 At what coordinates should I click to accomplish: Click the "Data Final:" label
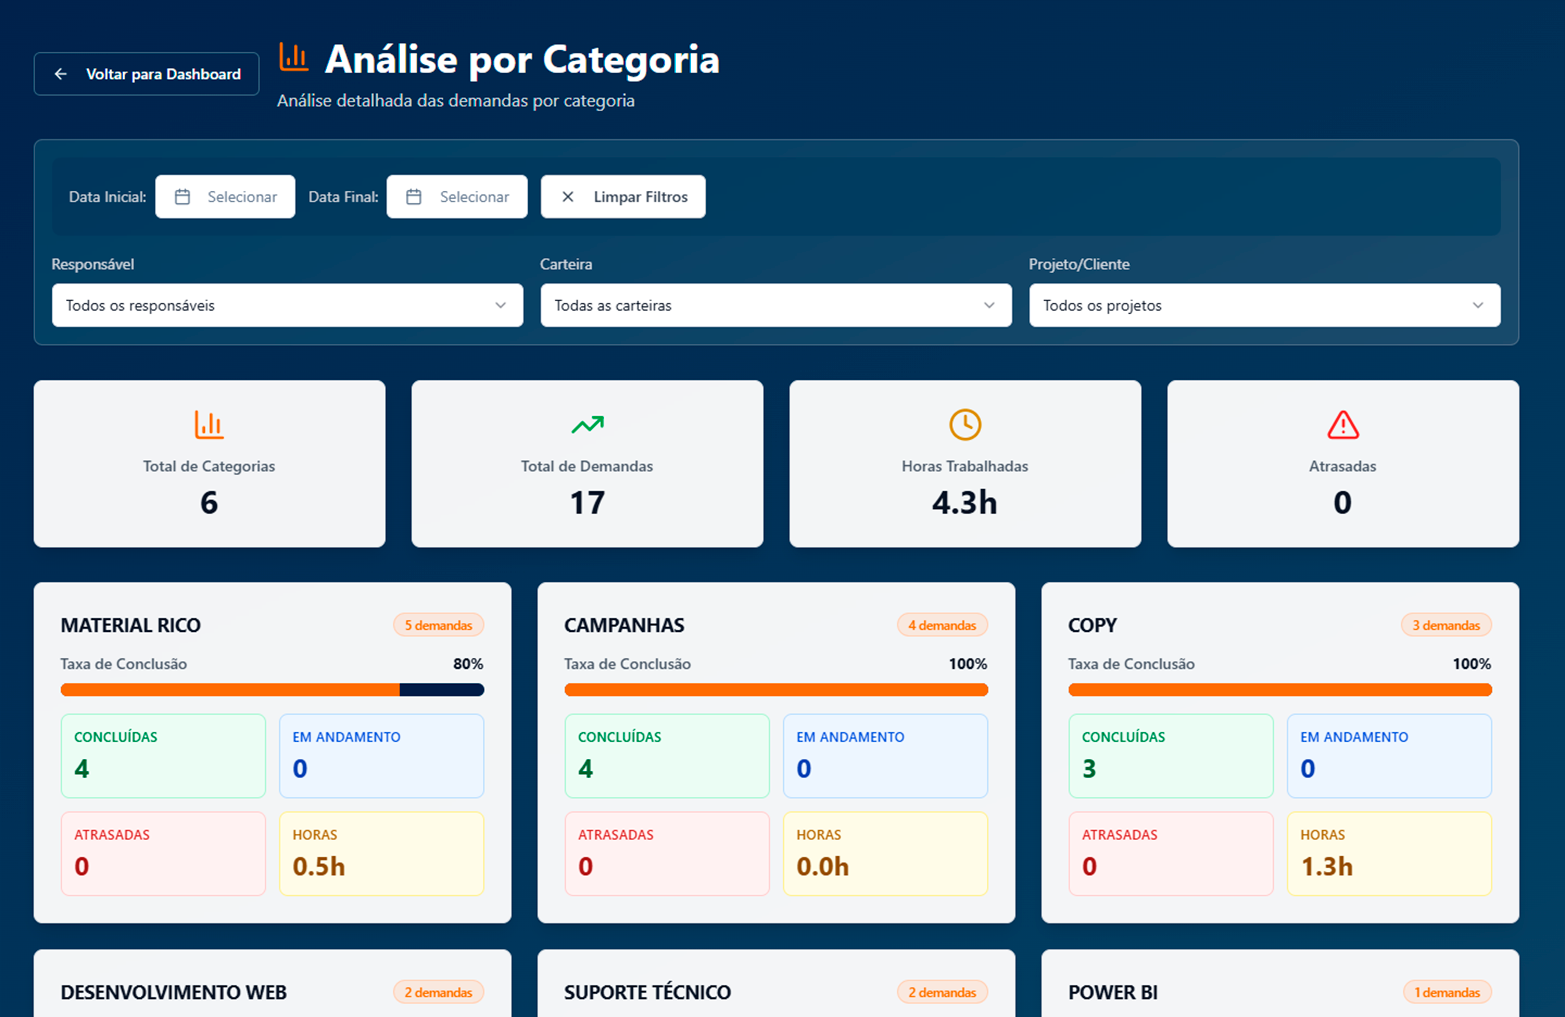[x=343, y=197]
